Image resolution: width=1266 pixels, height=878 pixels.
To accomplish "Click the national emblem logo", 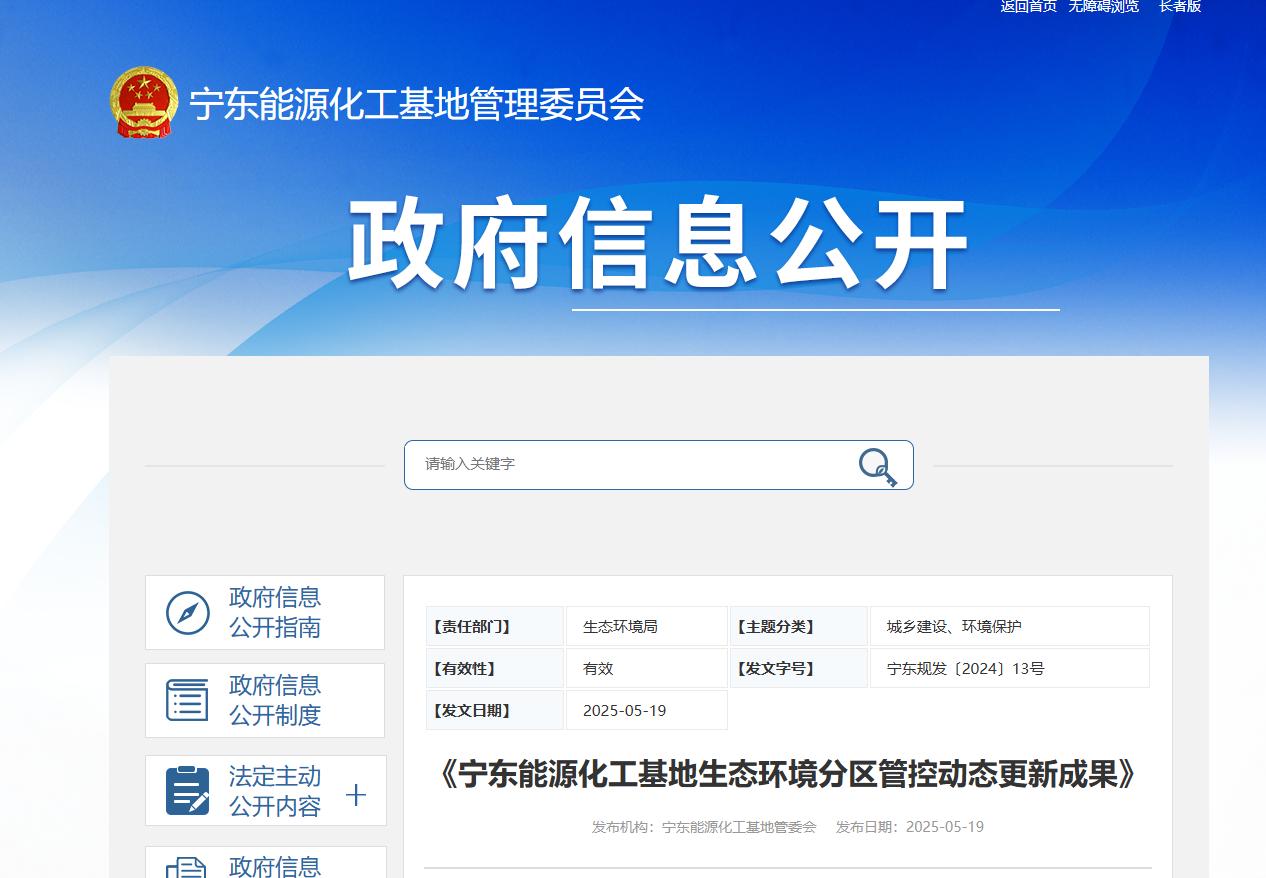I will (144, 102).
